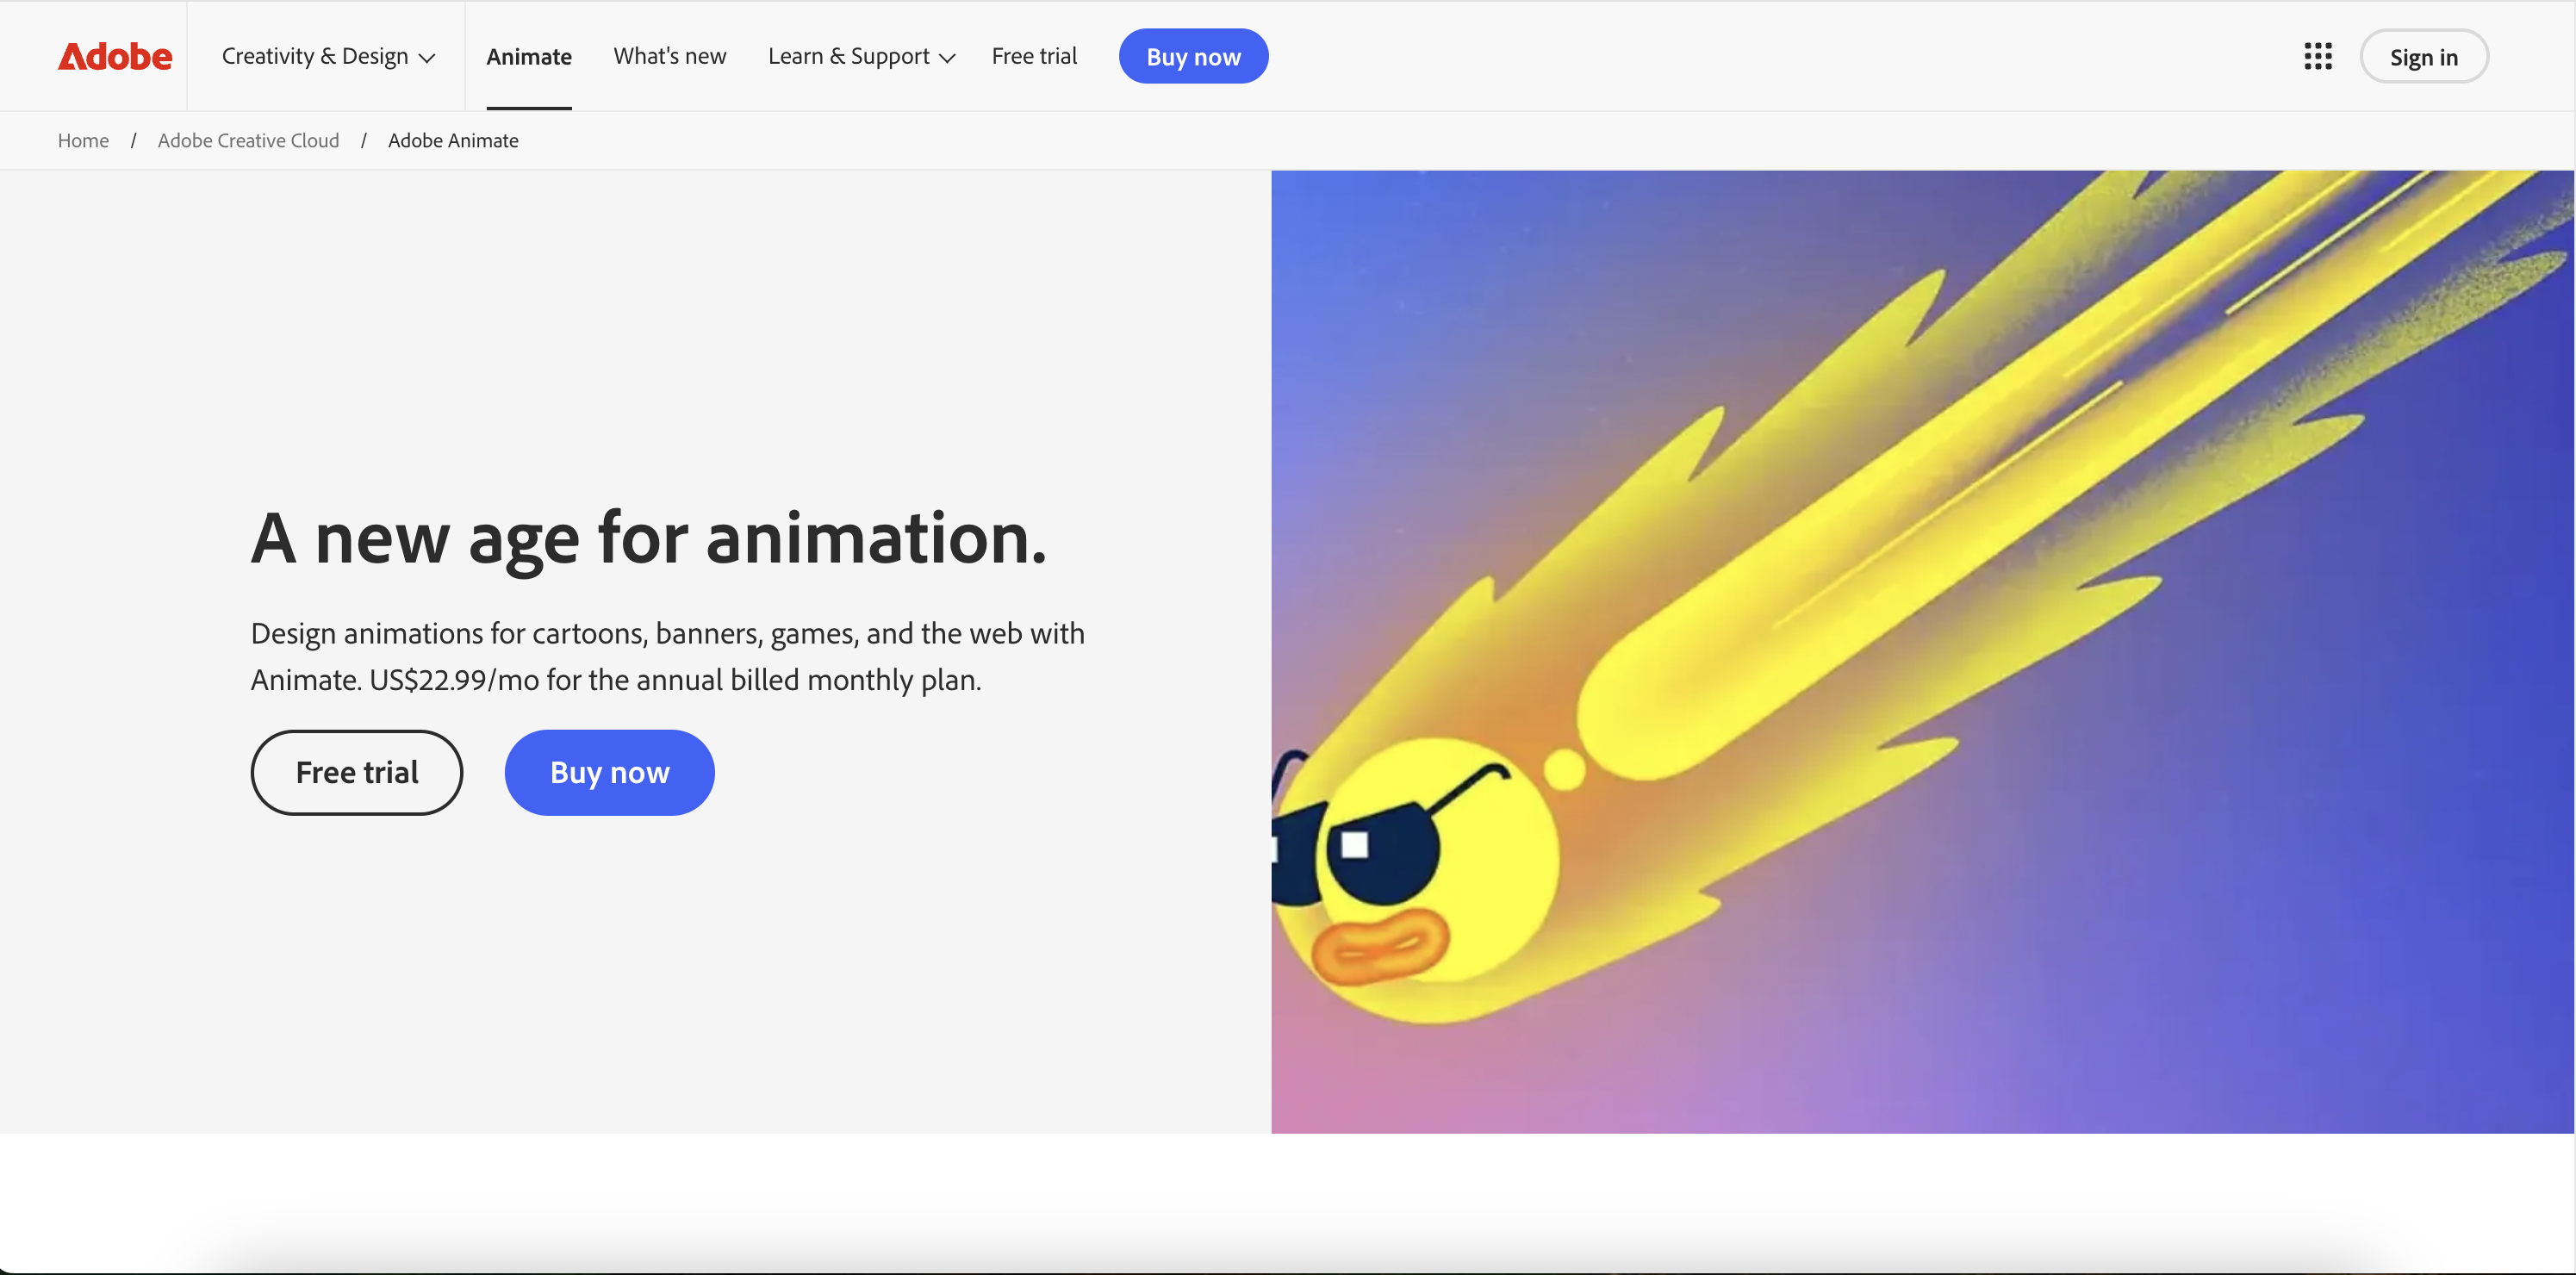Click the Creativity & Design chevron arrow

point(427,58)
